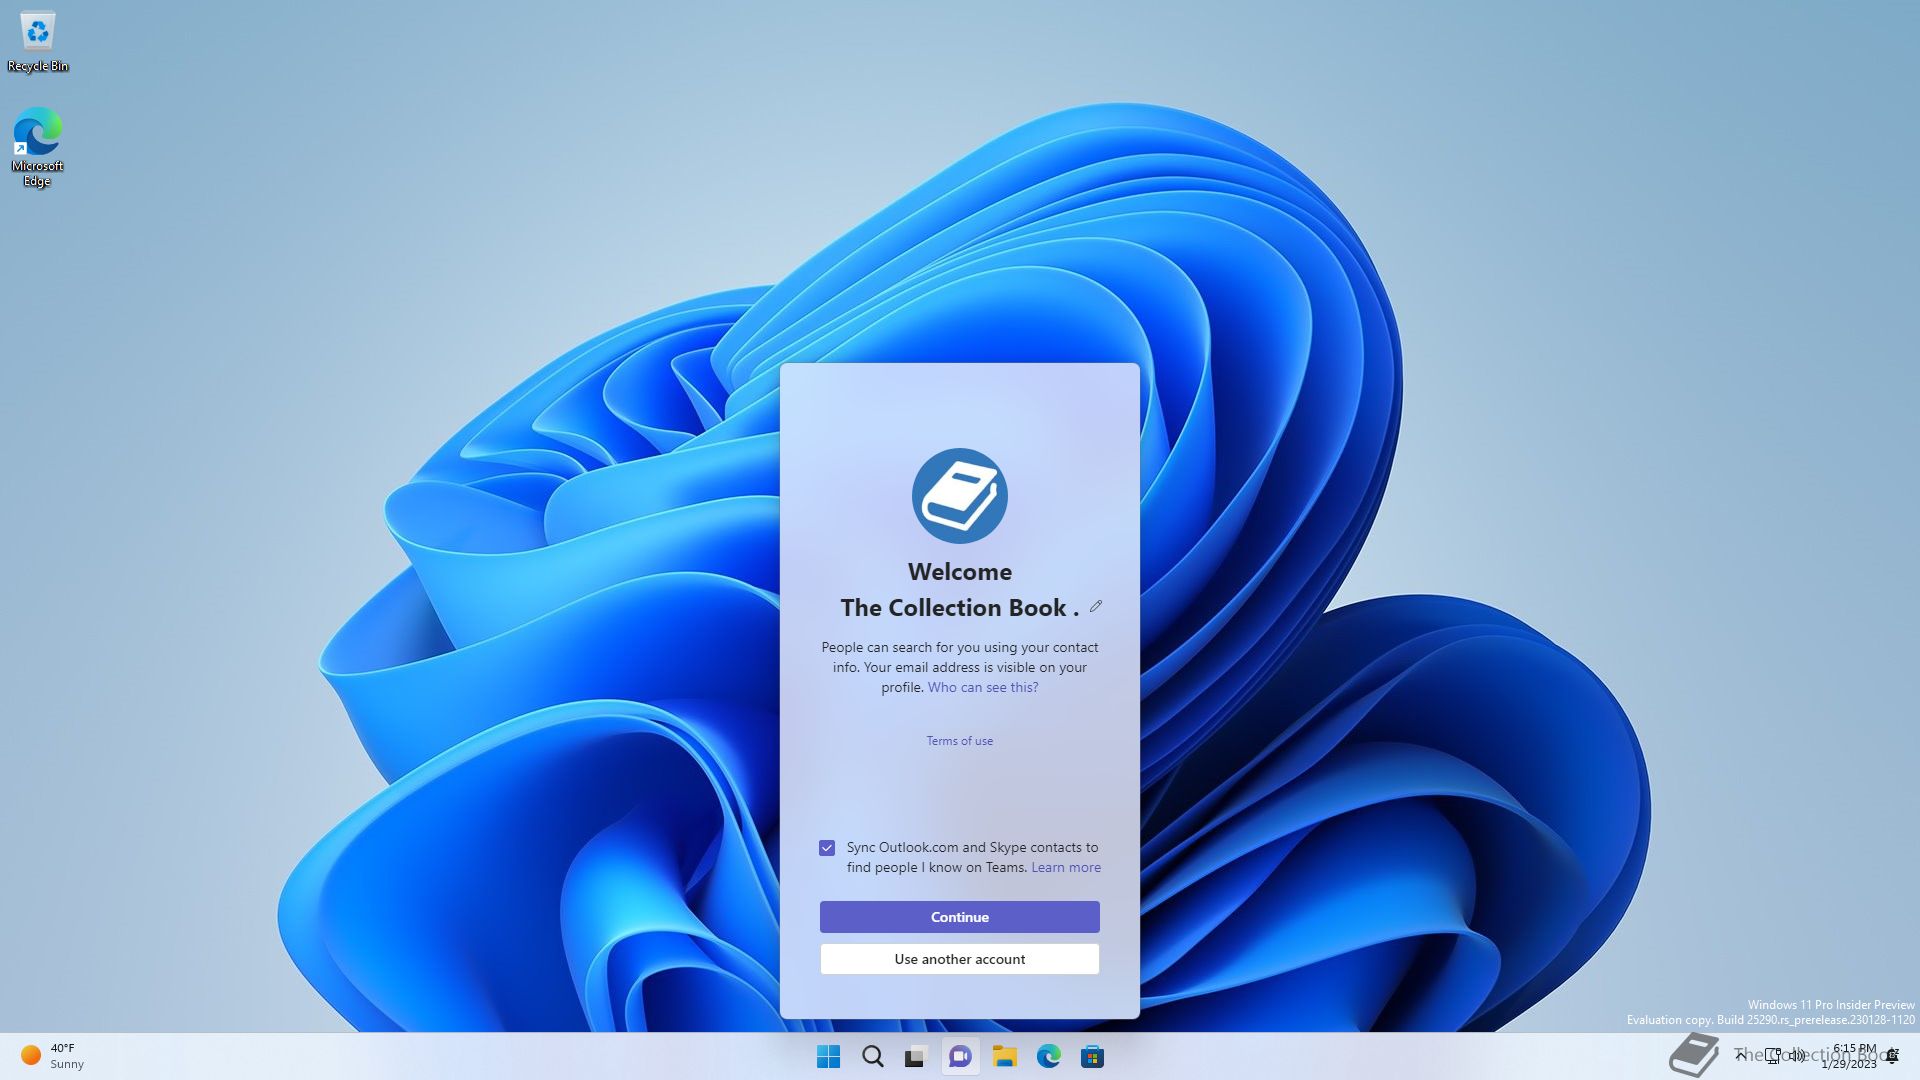Open Microsoft Store from the taskbar
This screenshot has width=1920, height=1080.
(x=1092, y=1056)
